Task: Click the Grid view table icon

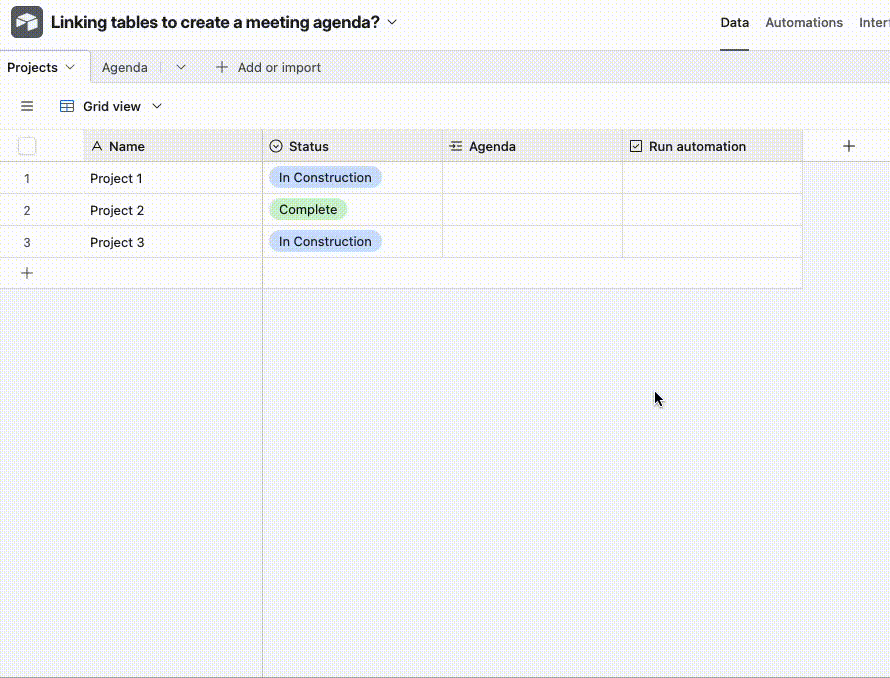Action: (x=67, y=106)
